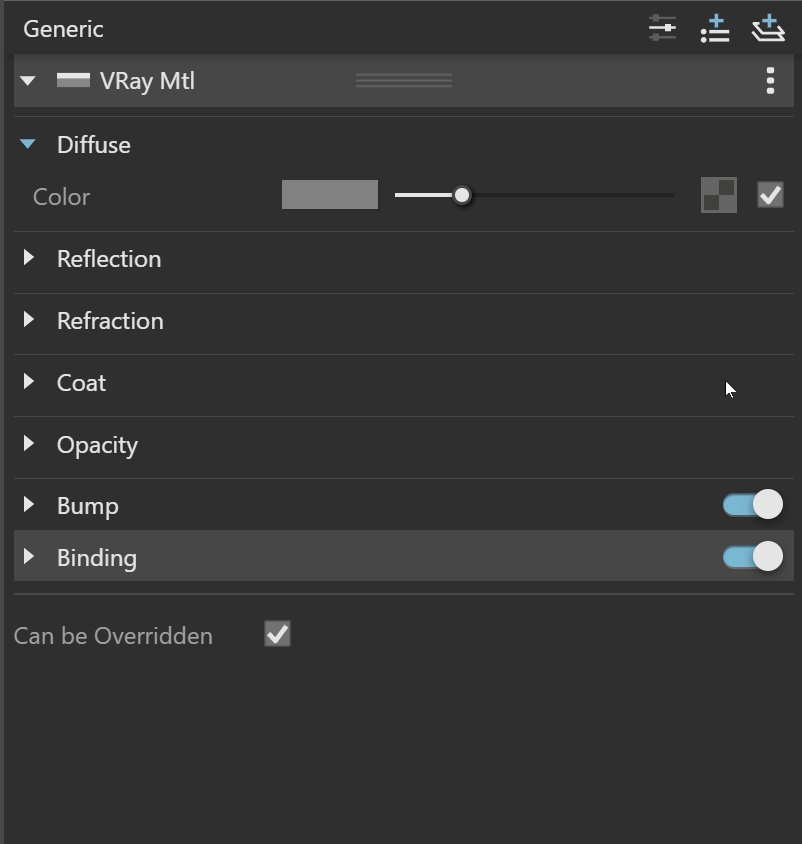802x844 pixels.
Task: Uncheck the Can be Overridden checkbox
Action: click(x=277, y=634)
